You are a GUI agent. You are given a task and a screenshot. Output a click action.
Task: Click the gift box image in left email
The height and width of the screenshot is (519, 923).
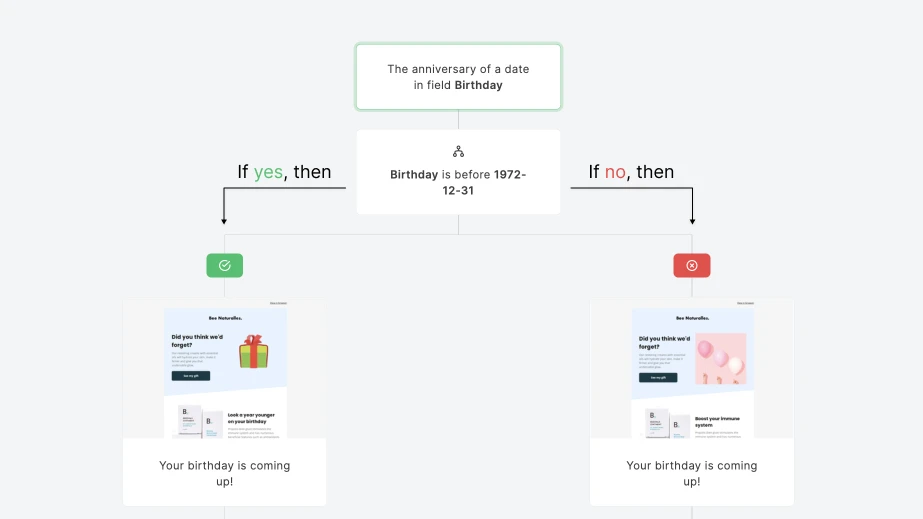(254, 352)
